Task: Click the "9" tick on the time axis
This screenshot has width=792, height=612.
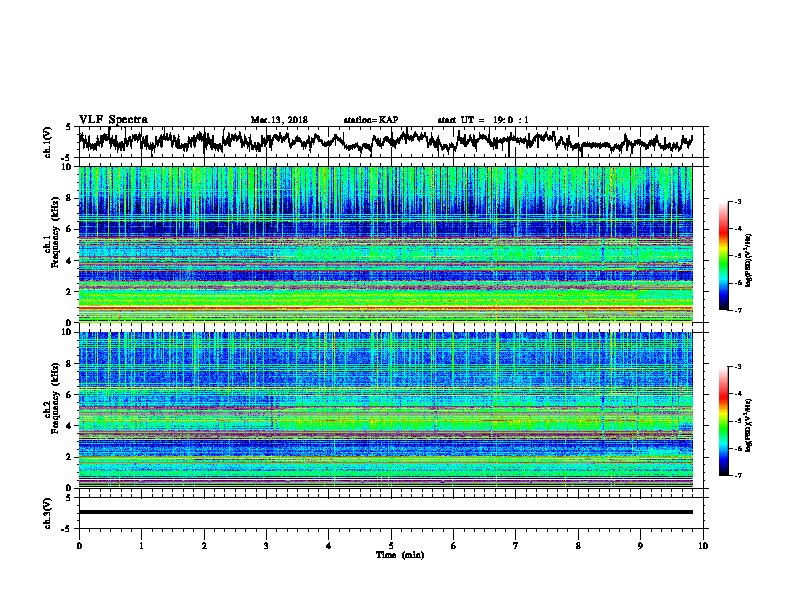Action: click(x=640, y=546)
